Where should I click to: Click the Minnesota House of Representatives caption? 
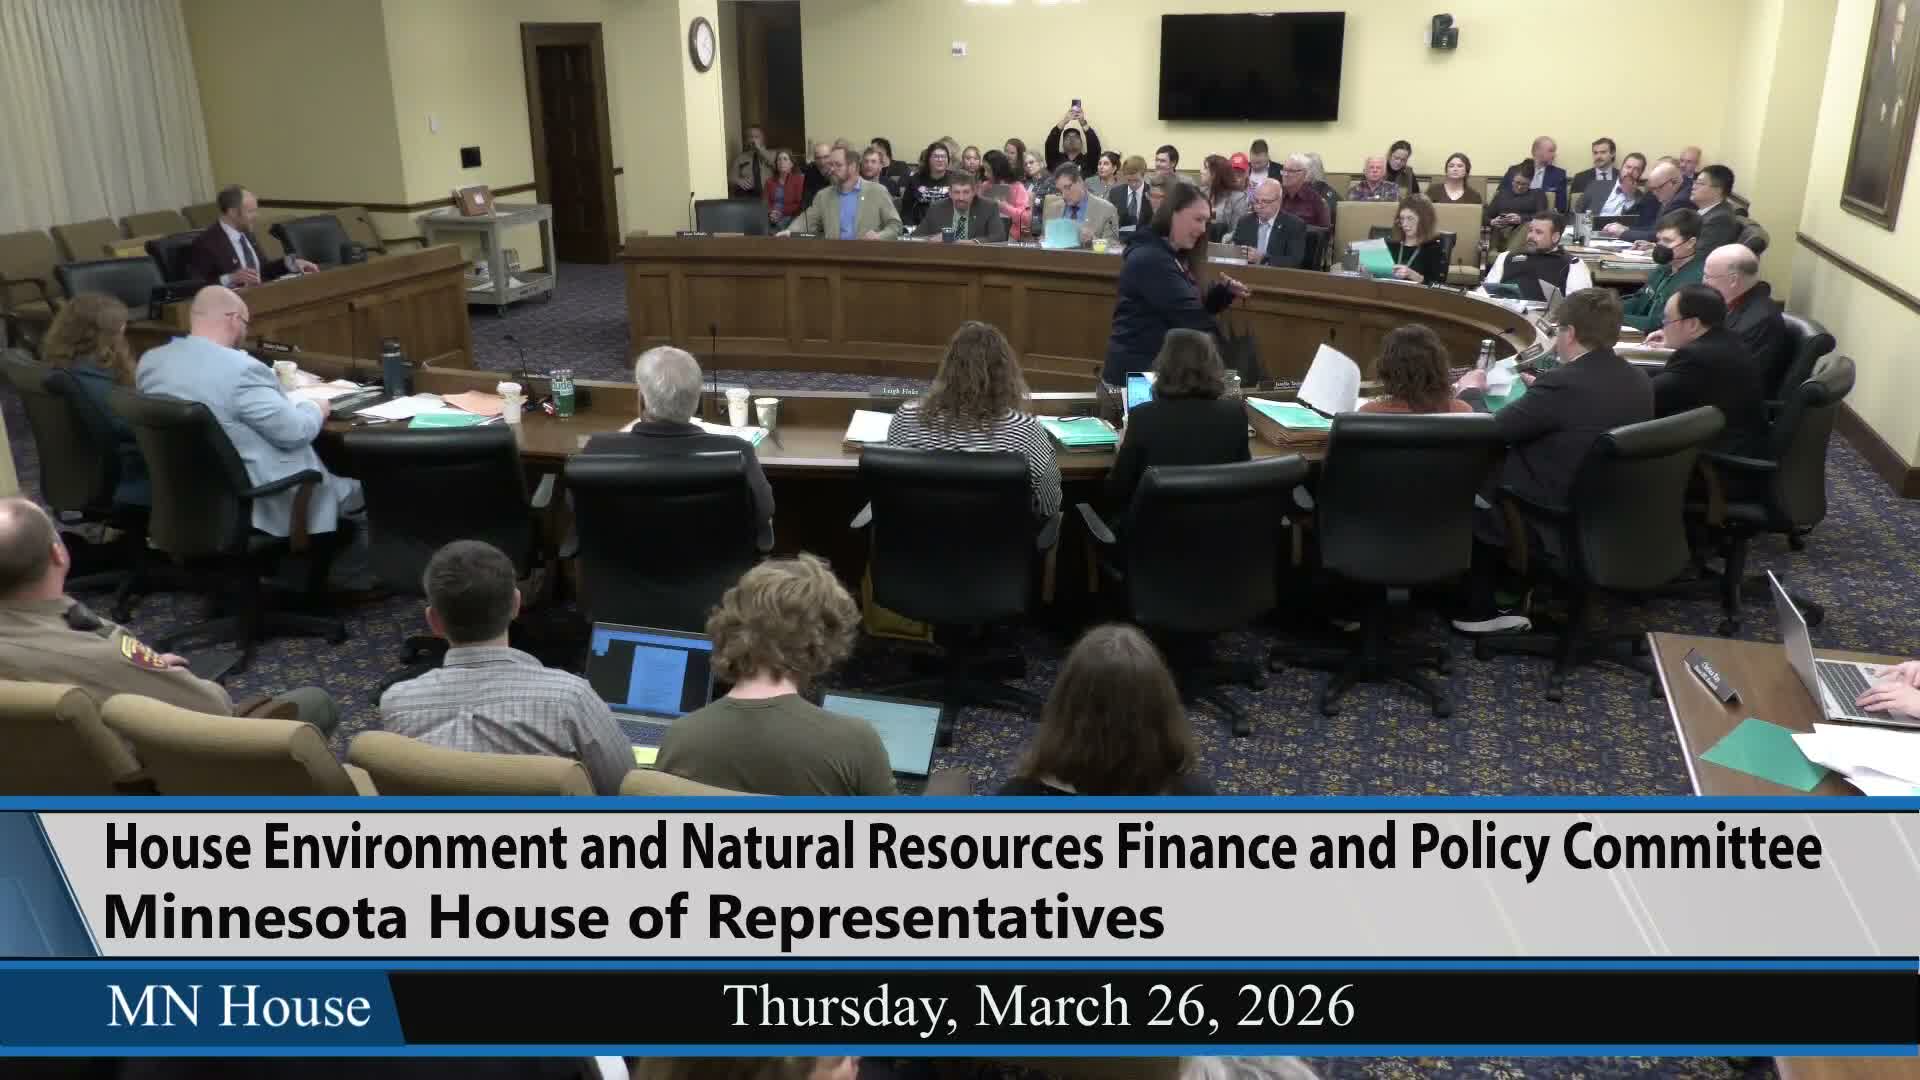pos(634,916)
